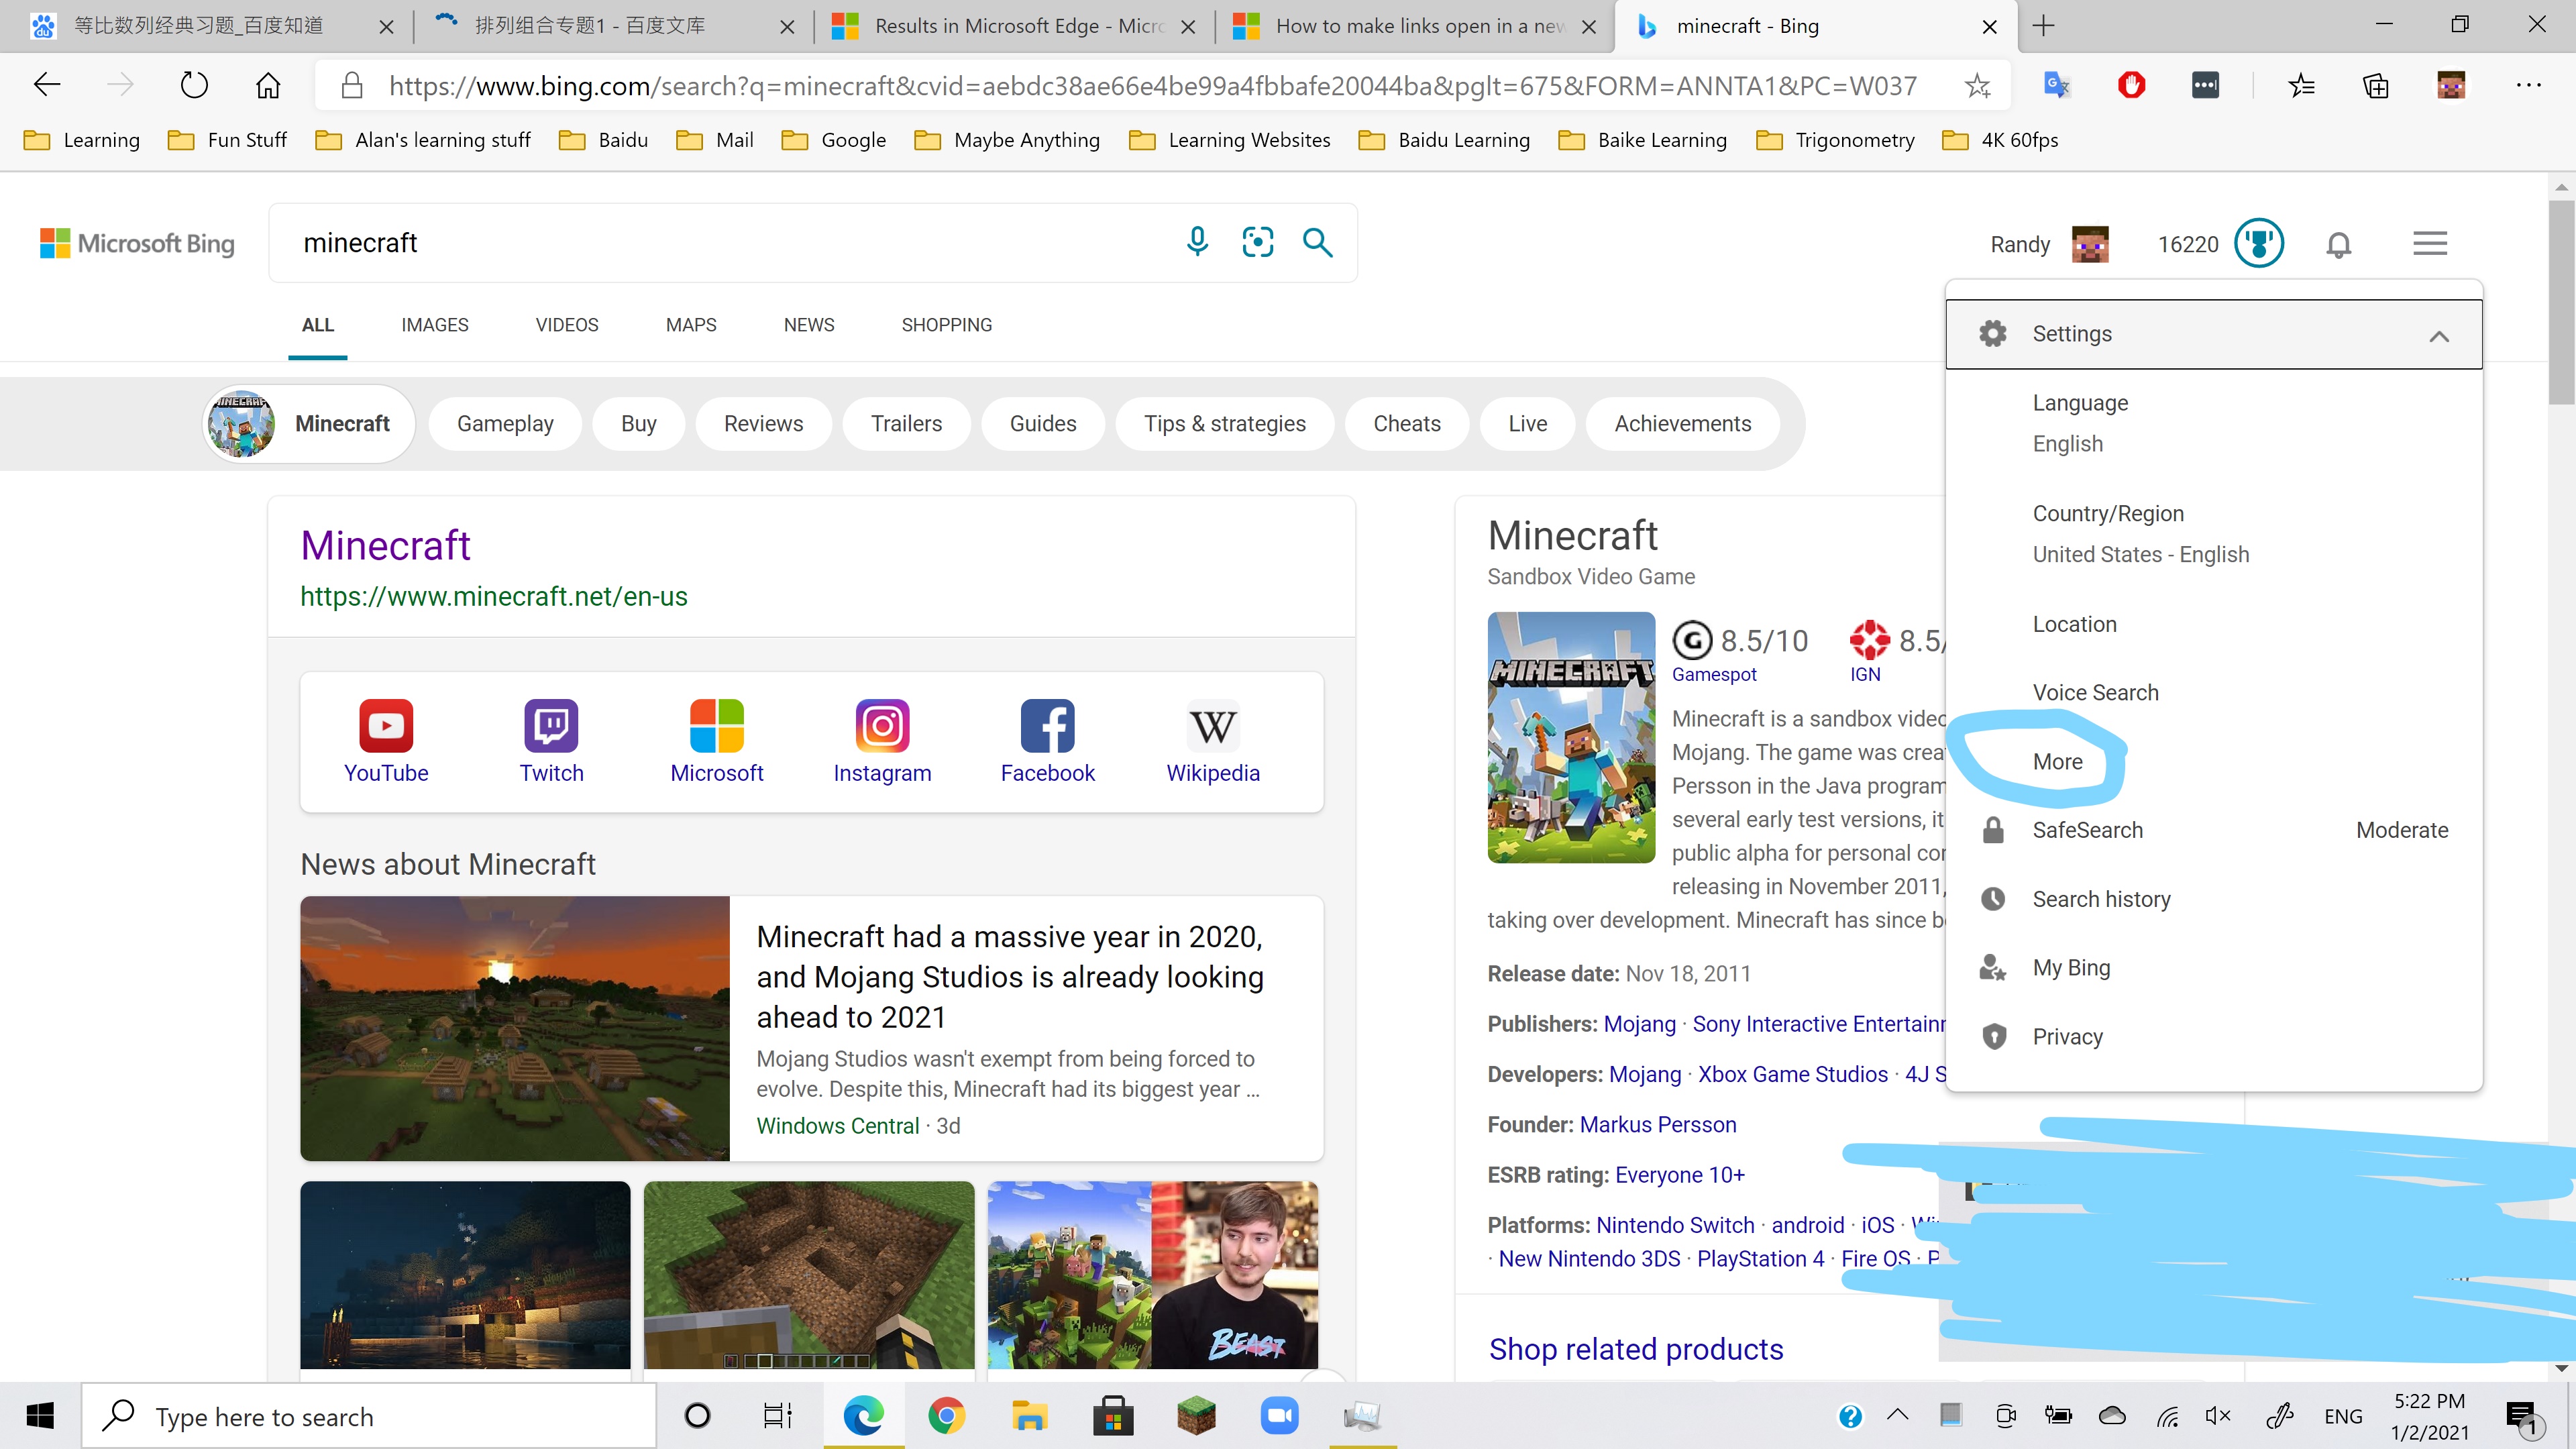Screen dimensions: 2576x1449
Task: Open visual search camera icon
Action: pyautogui.click(x=1257, y=242)
